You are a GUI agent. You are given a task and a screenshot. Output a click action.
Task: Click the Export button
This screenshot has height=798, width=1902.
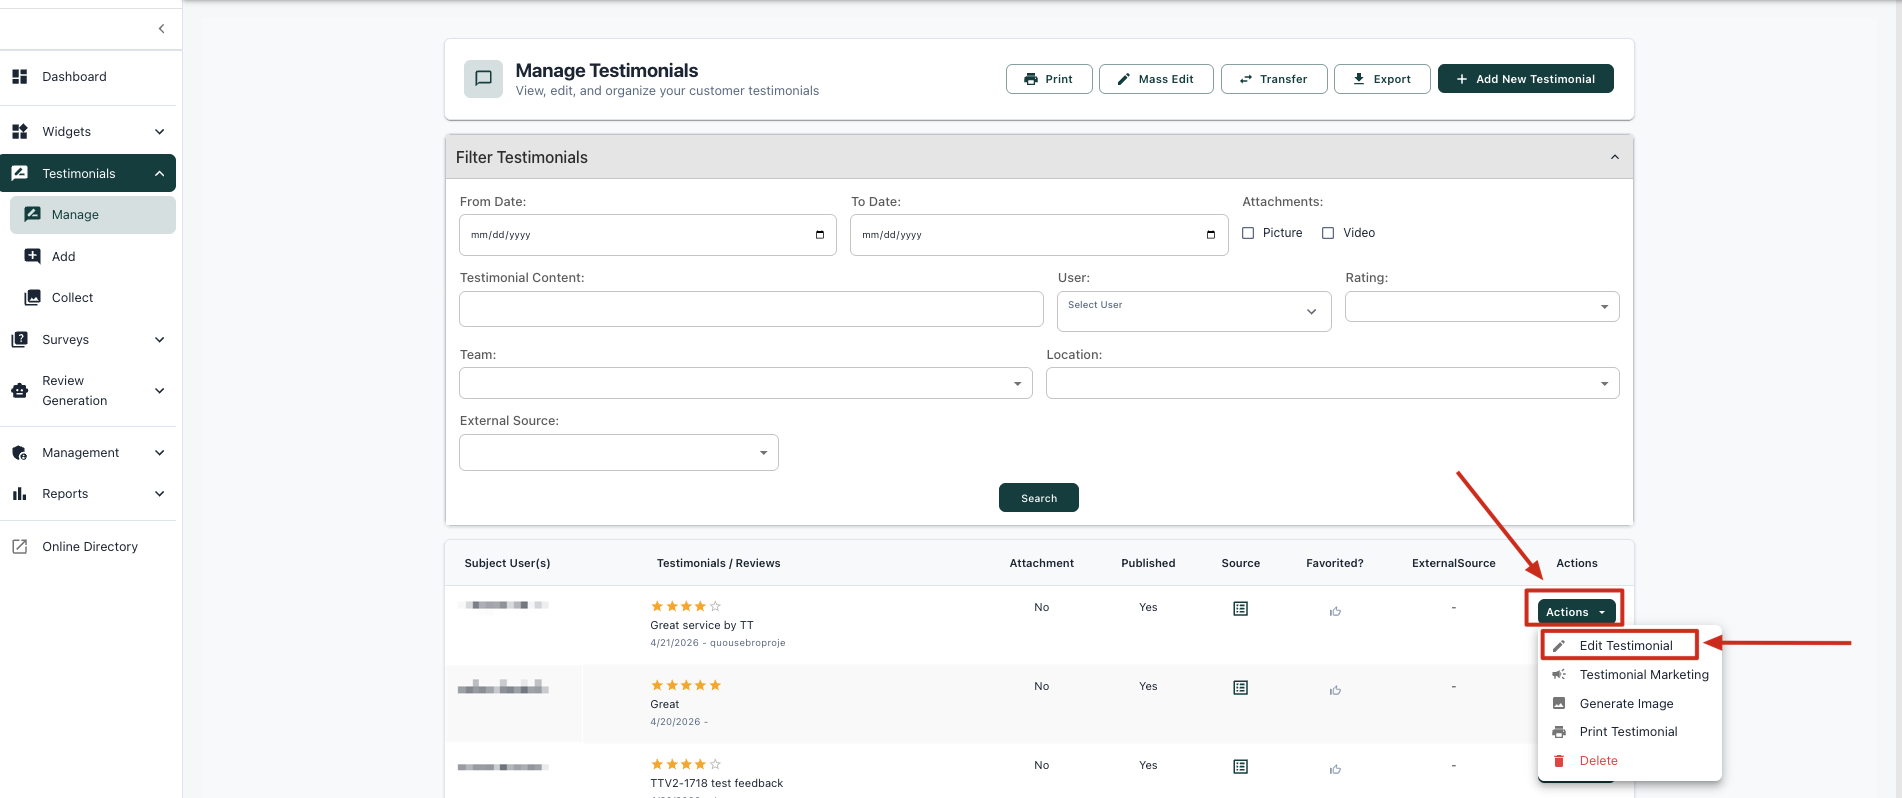click(1381, 79)
